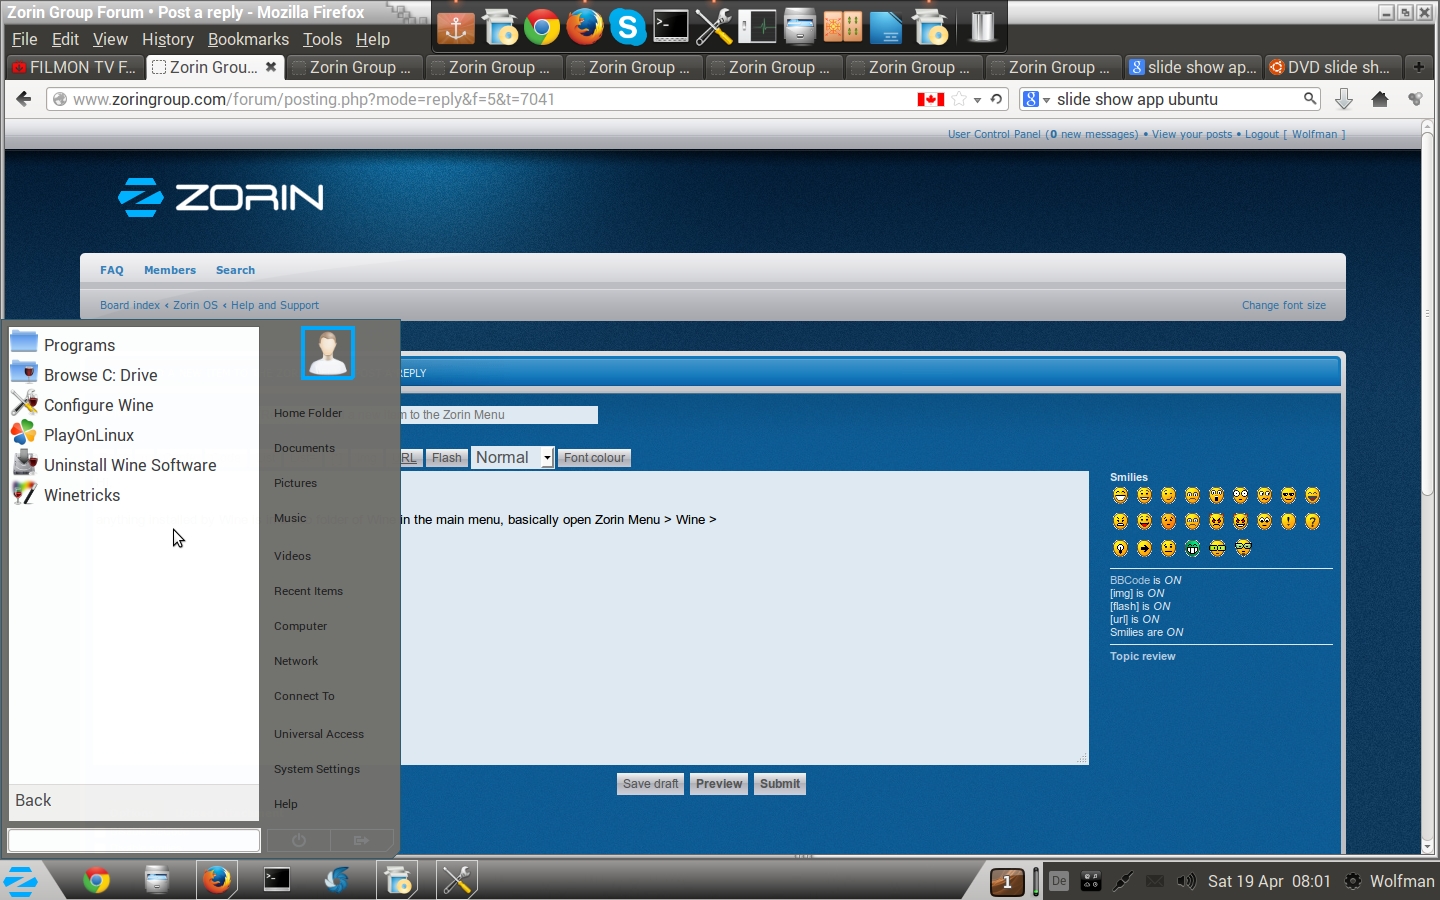This screenshot has width=1440, height=900.
Task: Open the search engine selector dropdown
Action: click(x=1036, y=99)
